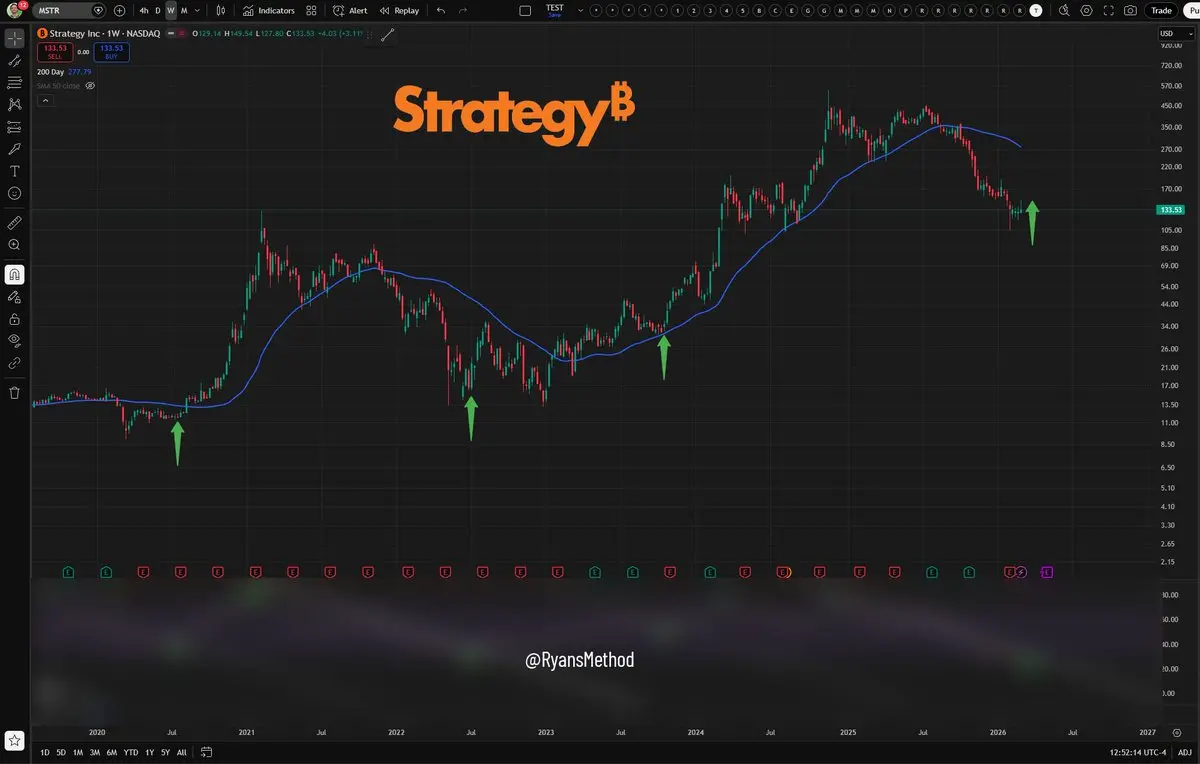Undo the last chart action
The image size is (1200, 764).
click(x=441, y=10)
